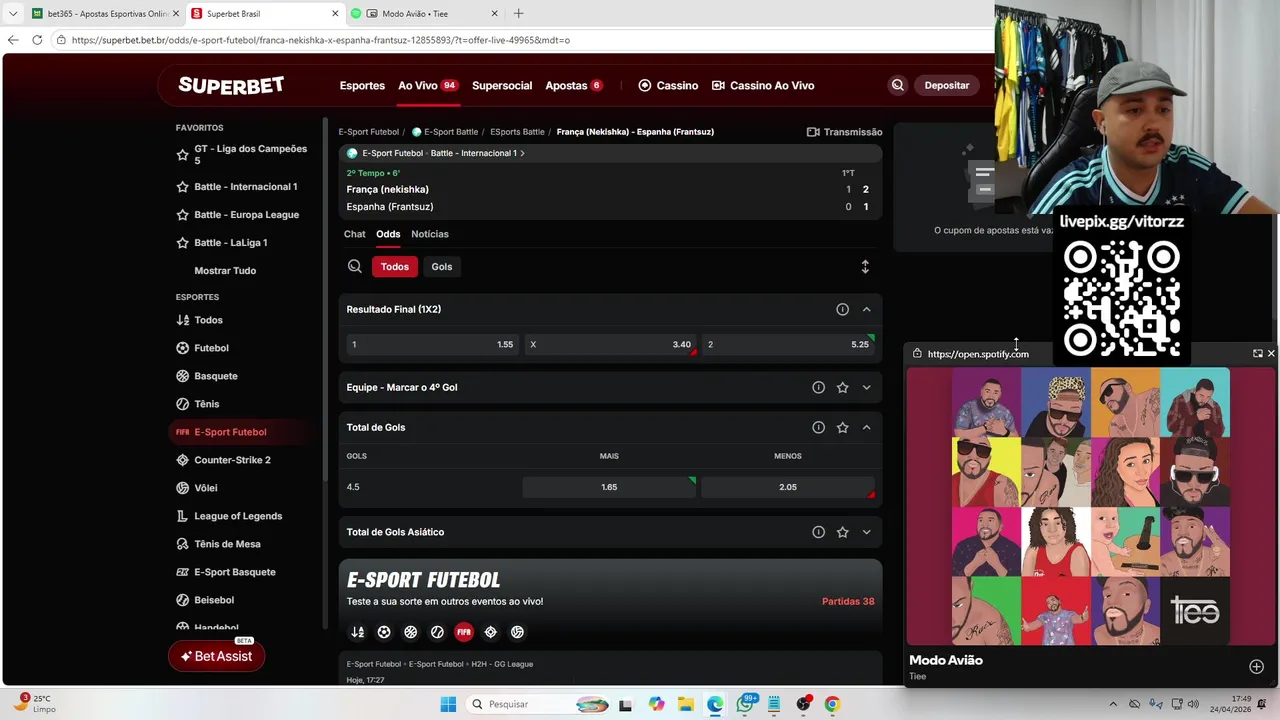Screen dimensions: 1280x720
Task: Open Ao Vivo menu in header
Action: click(x=428, y=86)
